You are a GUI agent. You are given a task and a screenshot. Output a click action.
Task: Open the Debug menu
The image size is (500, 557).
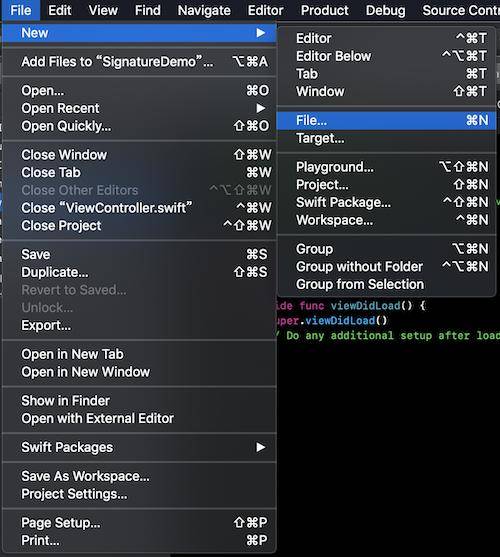[386, 10]
